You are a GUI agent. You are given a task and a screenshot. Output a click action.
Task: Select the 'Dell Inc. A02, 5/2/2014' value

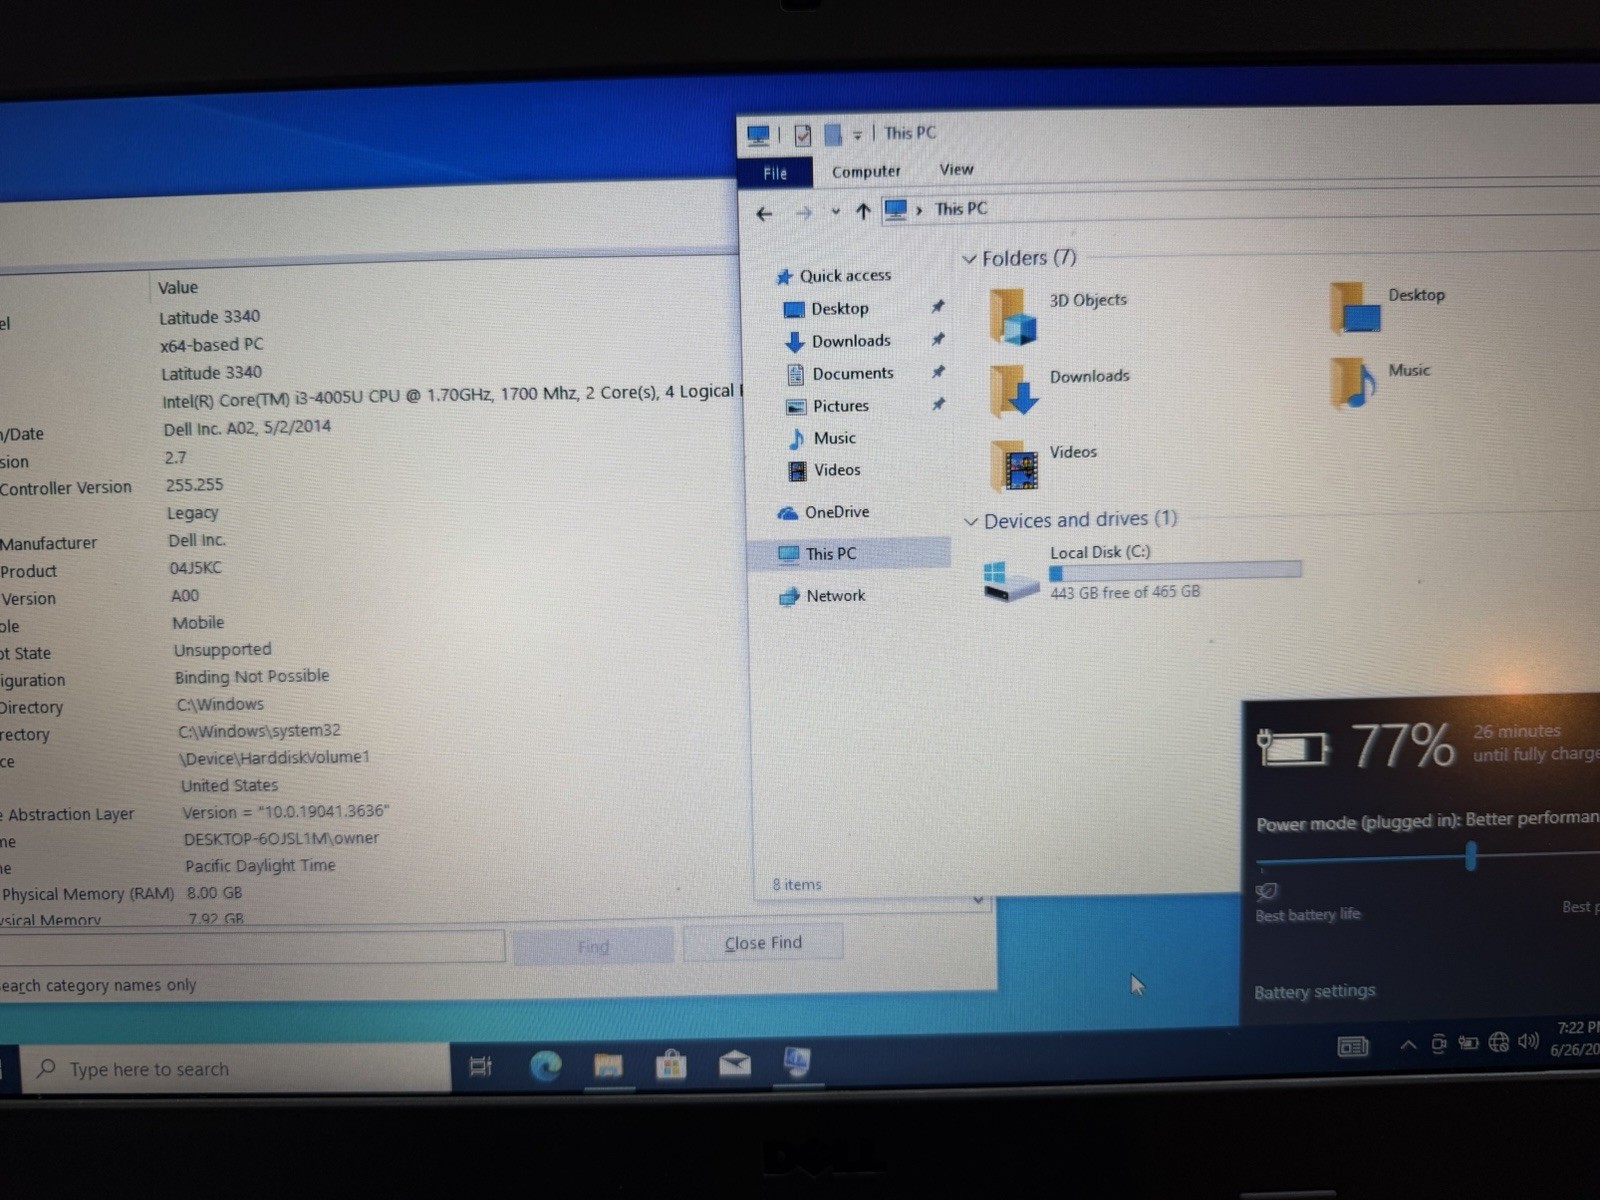click(x=247, y=427)
